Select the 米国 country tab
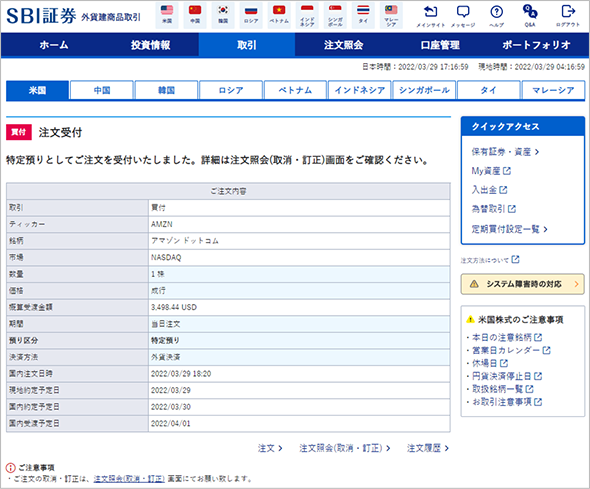 (37, 90)
